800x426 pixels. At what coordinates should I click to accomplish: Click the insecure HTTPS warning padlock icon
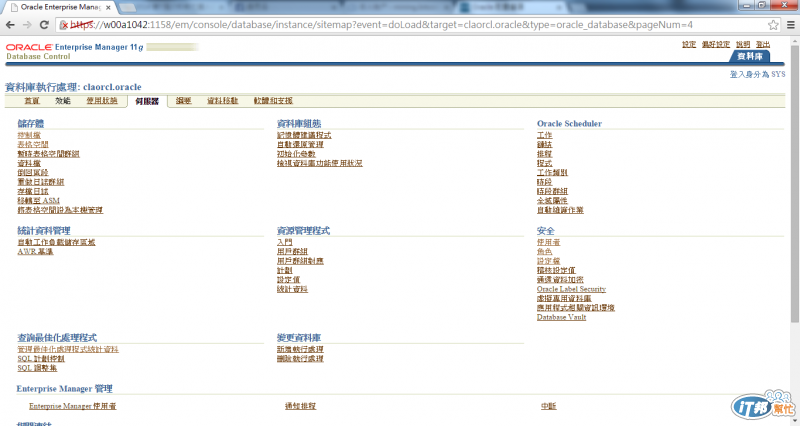tap(64, 24)
